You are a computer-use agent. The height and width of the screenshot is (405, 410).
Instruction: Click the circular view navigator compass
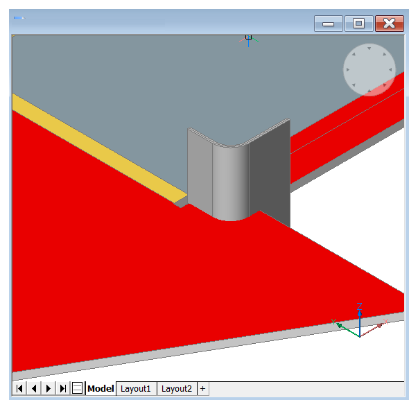point(369,70)
